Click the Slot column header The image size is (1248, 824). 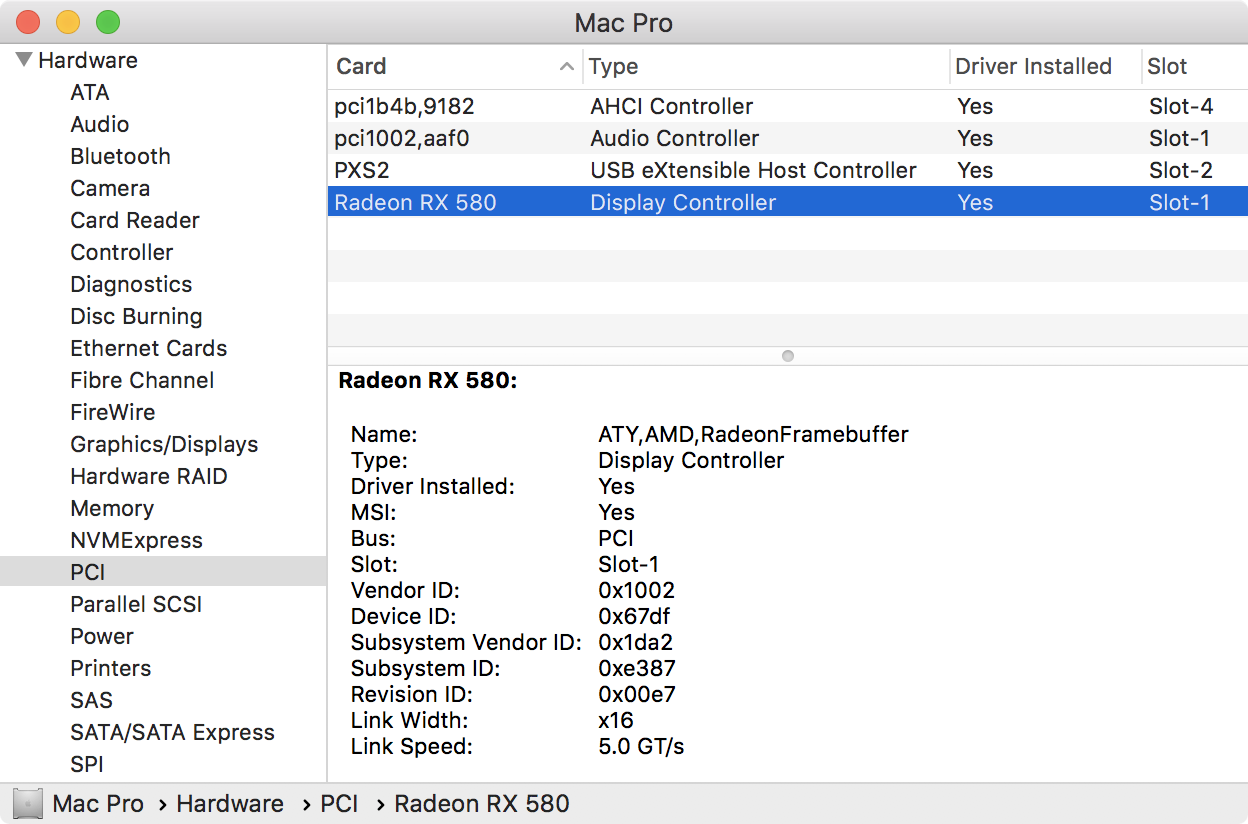click(x=1167, y=67)
